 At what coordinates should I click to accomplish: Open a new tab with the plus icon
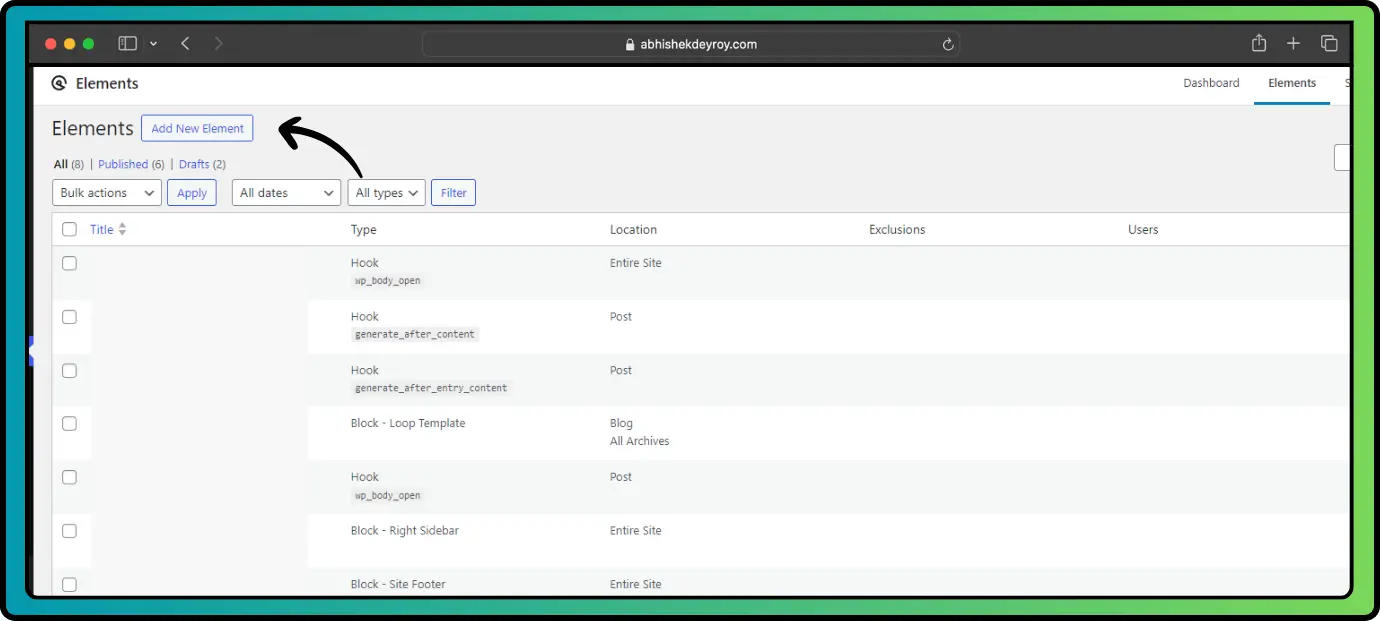(x=1293, y=43)
